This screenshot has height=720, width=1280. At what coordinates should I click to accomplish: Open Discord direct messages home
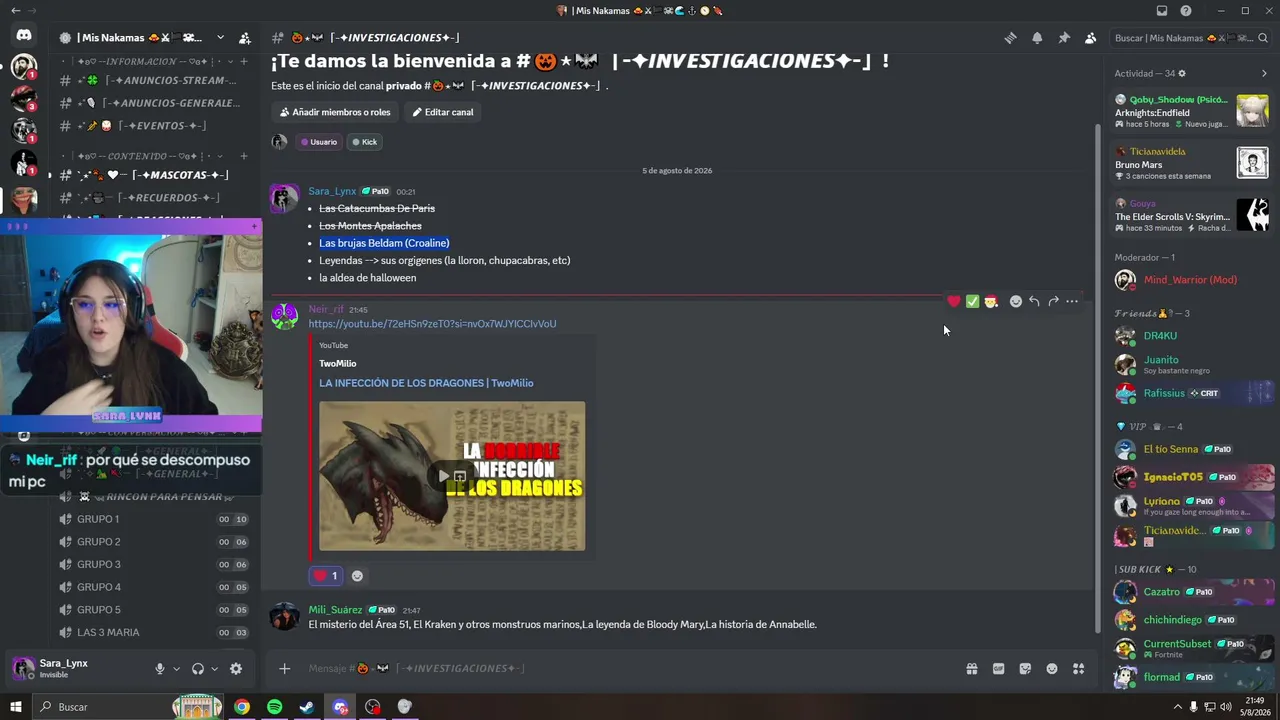point(24,35)
